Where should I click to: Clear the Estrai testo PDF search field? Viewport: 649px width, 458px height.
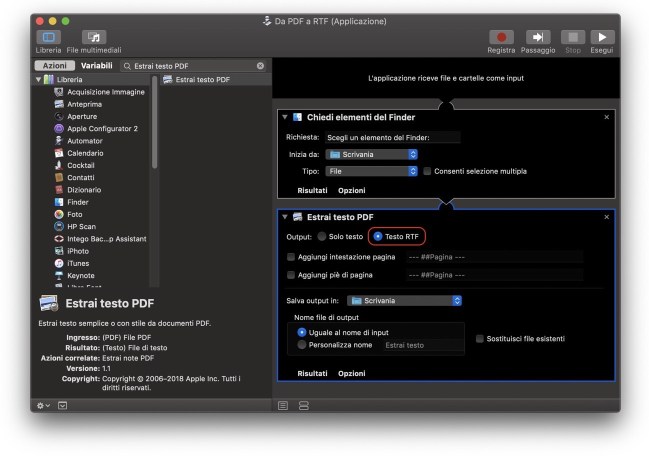pyautogui.click(x=260, y=66)
